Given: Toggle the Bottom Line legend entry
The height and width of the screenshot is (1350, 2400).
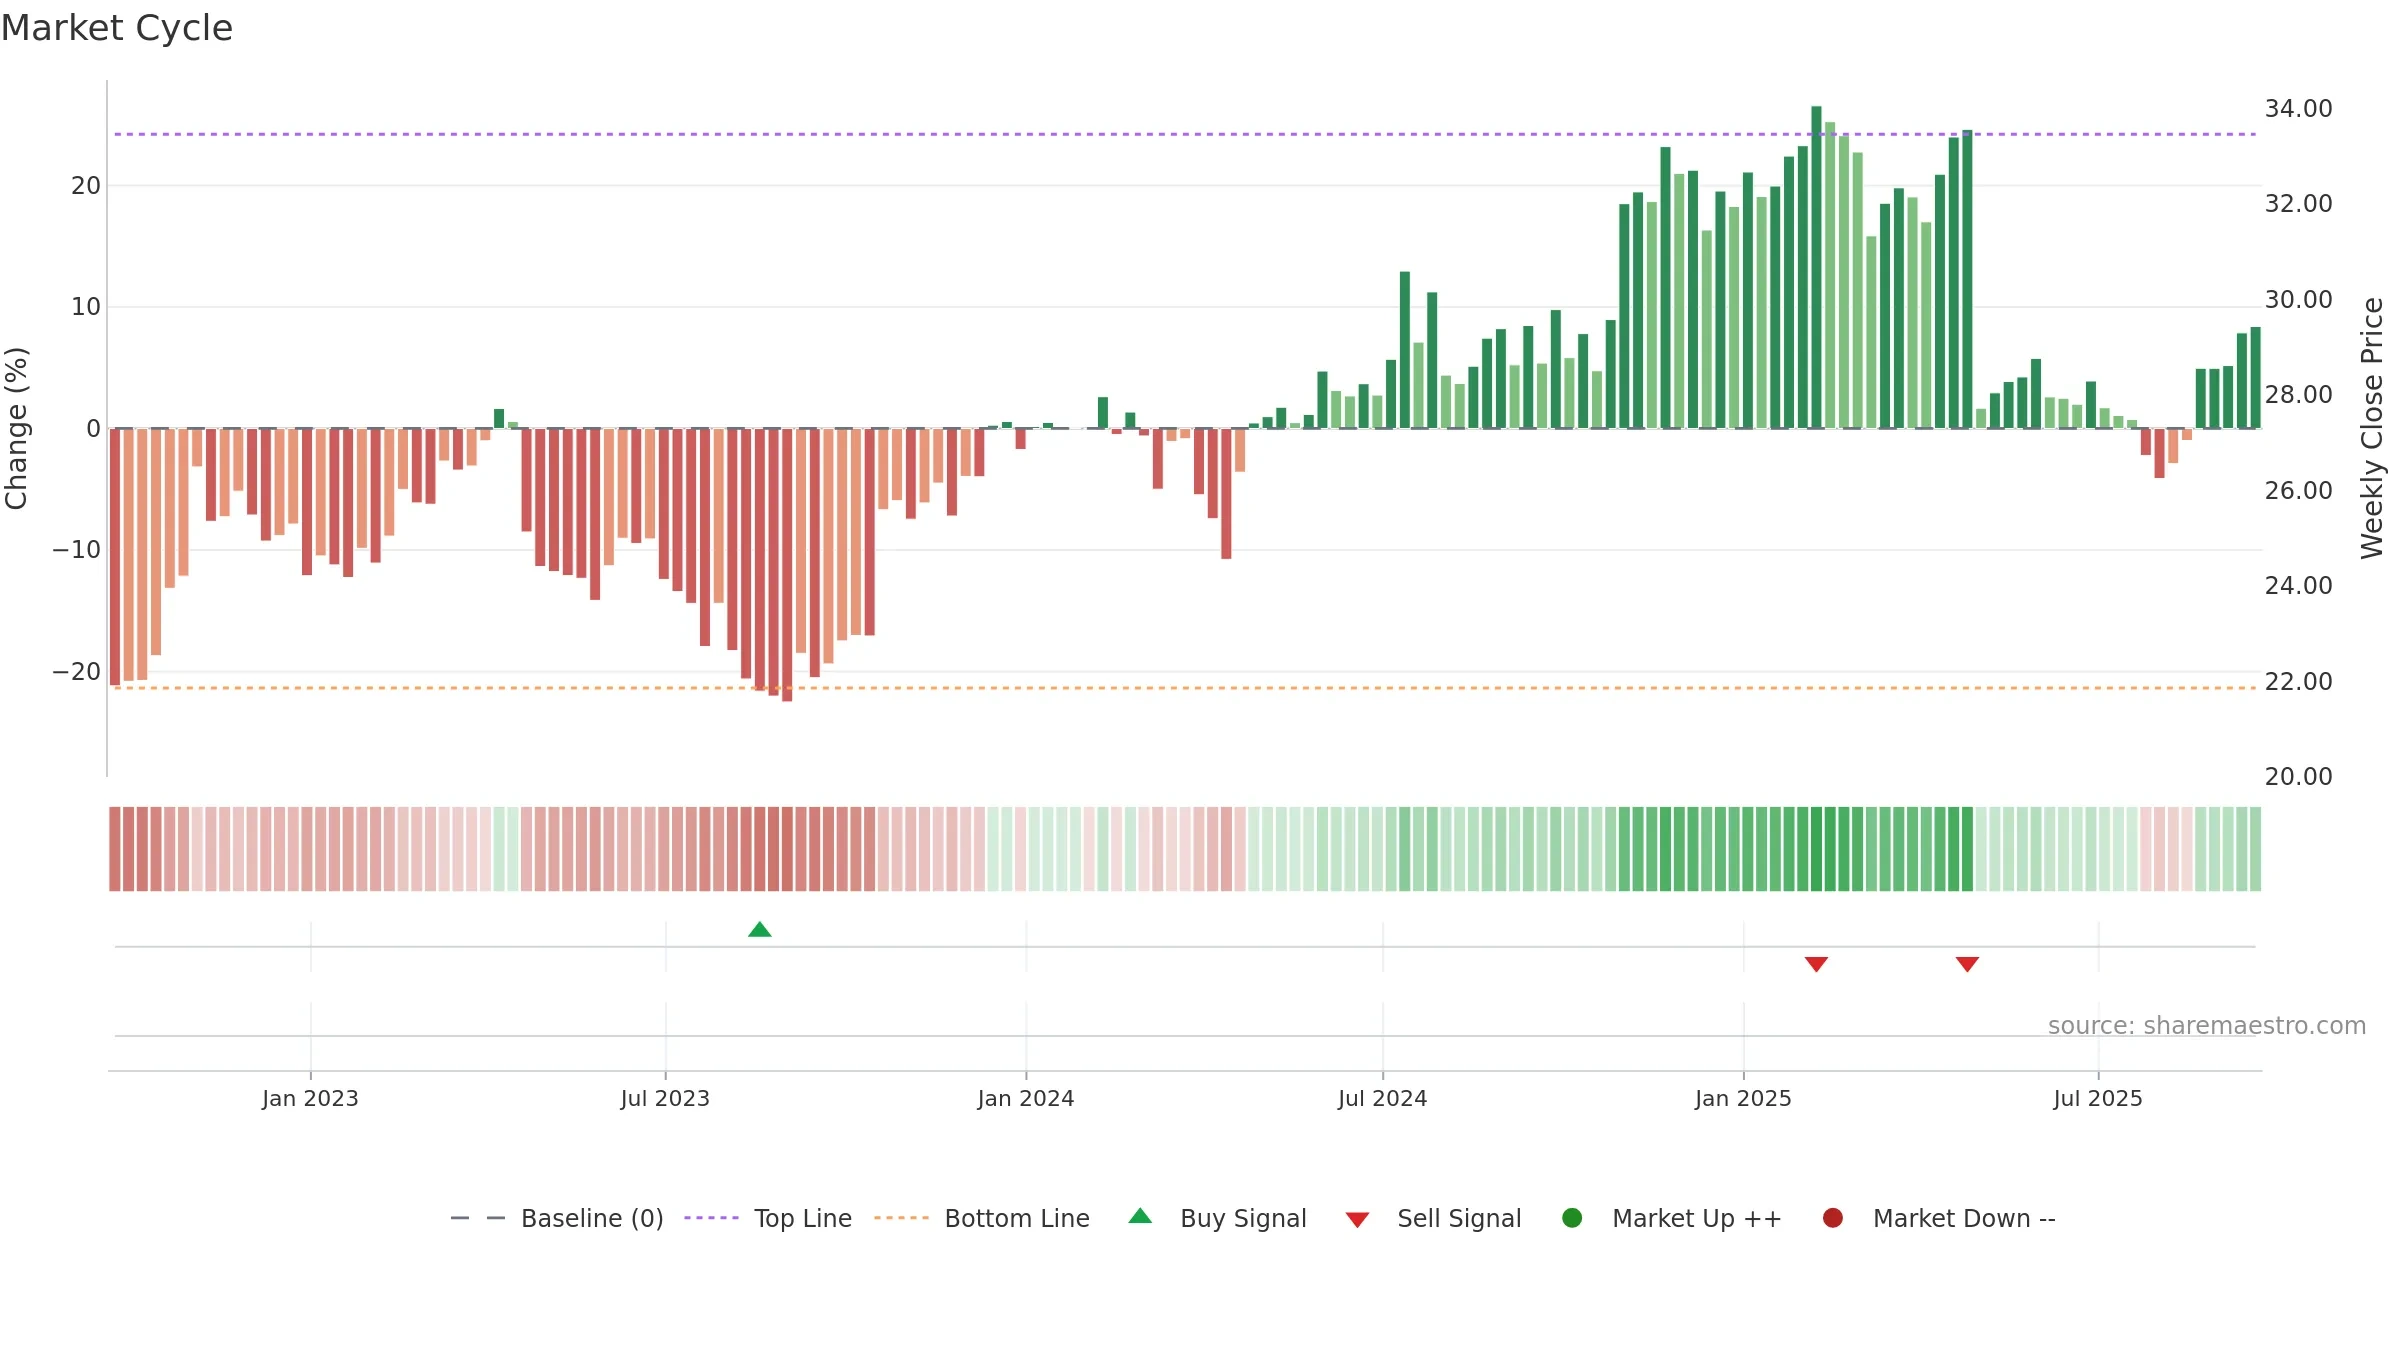Looking at the screenshot, I should click(982, 1218).
